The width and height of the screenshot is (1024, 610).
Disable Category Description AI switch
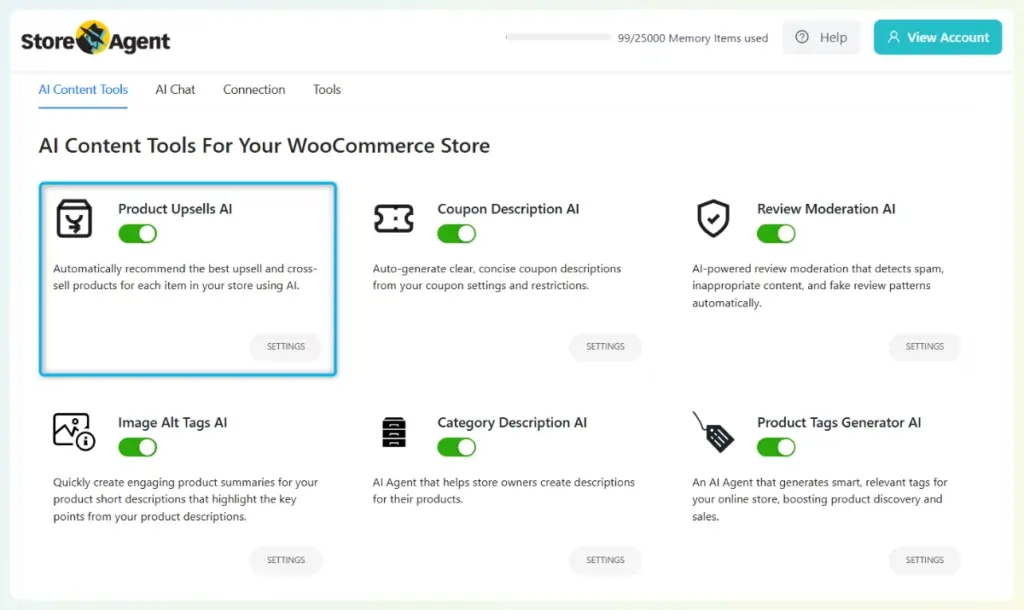point(456,447)
